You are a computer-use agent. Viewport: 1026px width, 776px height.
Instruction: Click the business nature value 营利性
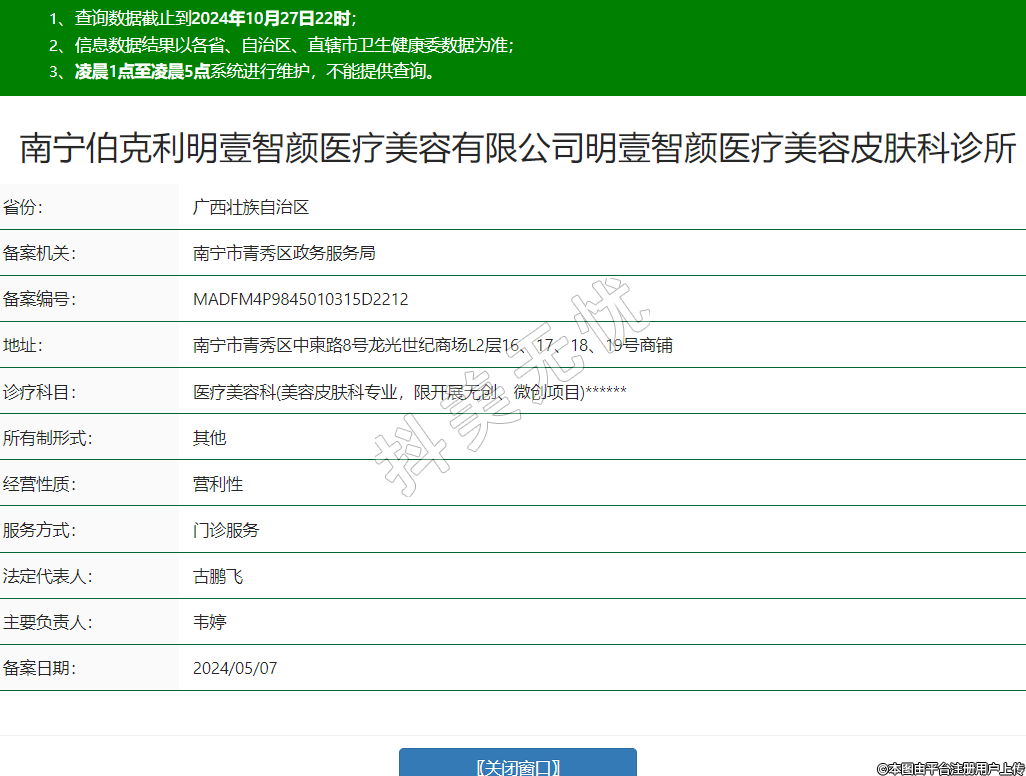[x=218, y=484]
